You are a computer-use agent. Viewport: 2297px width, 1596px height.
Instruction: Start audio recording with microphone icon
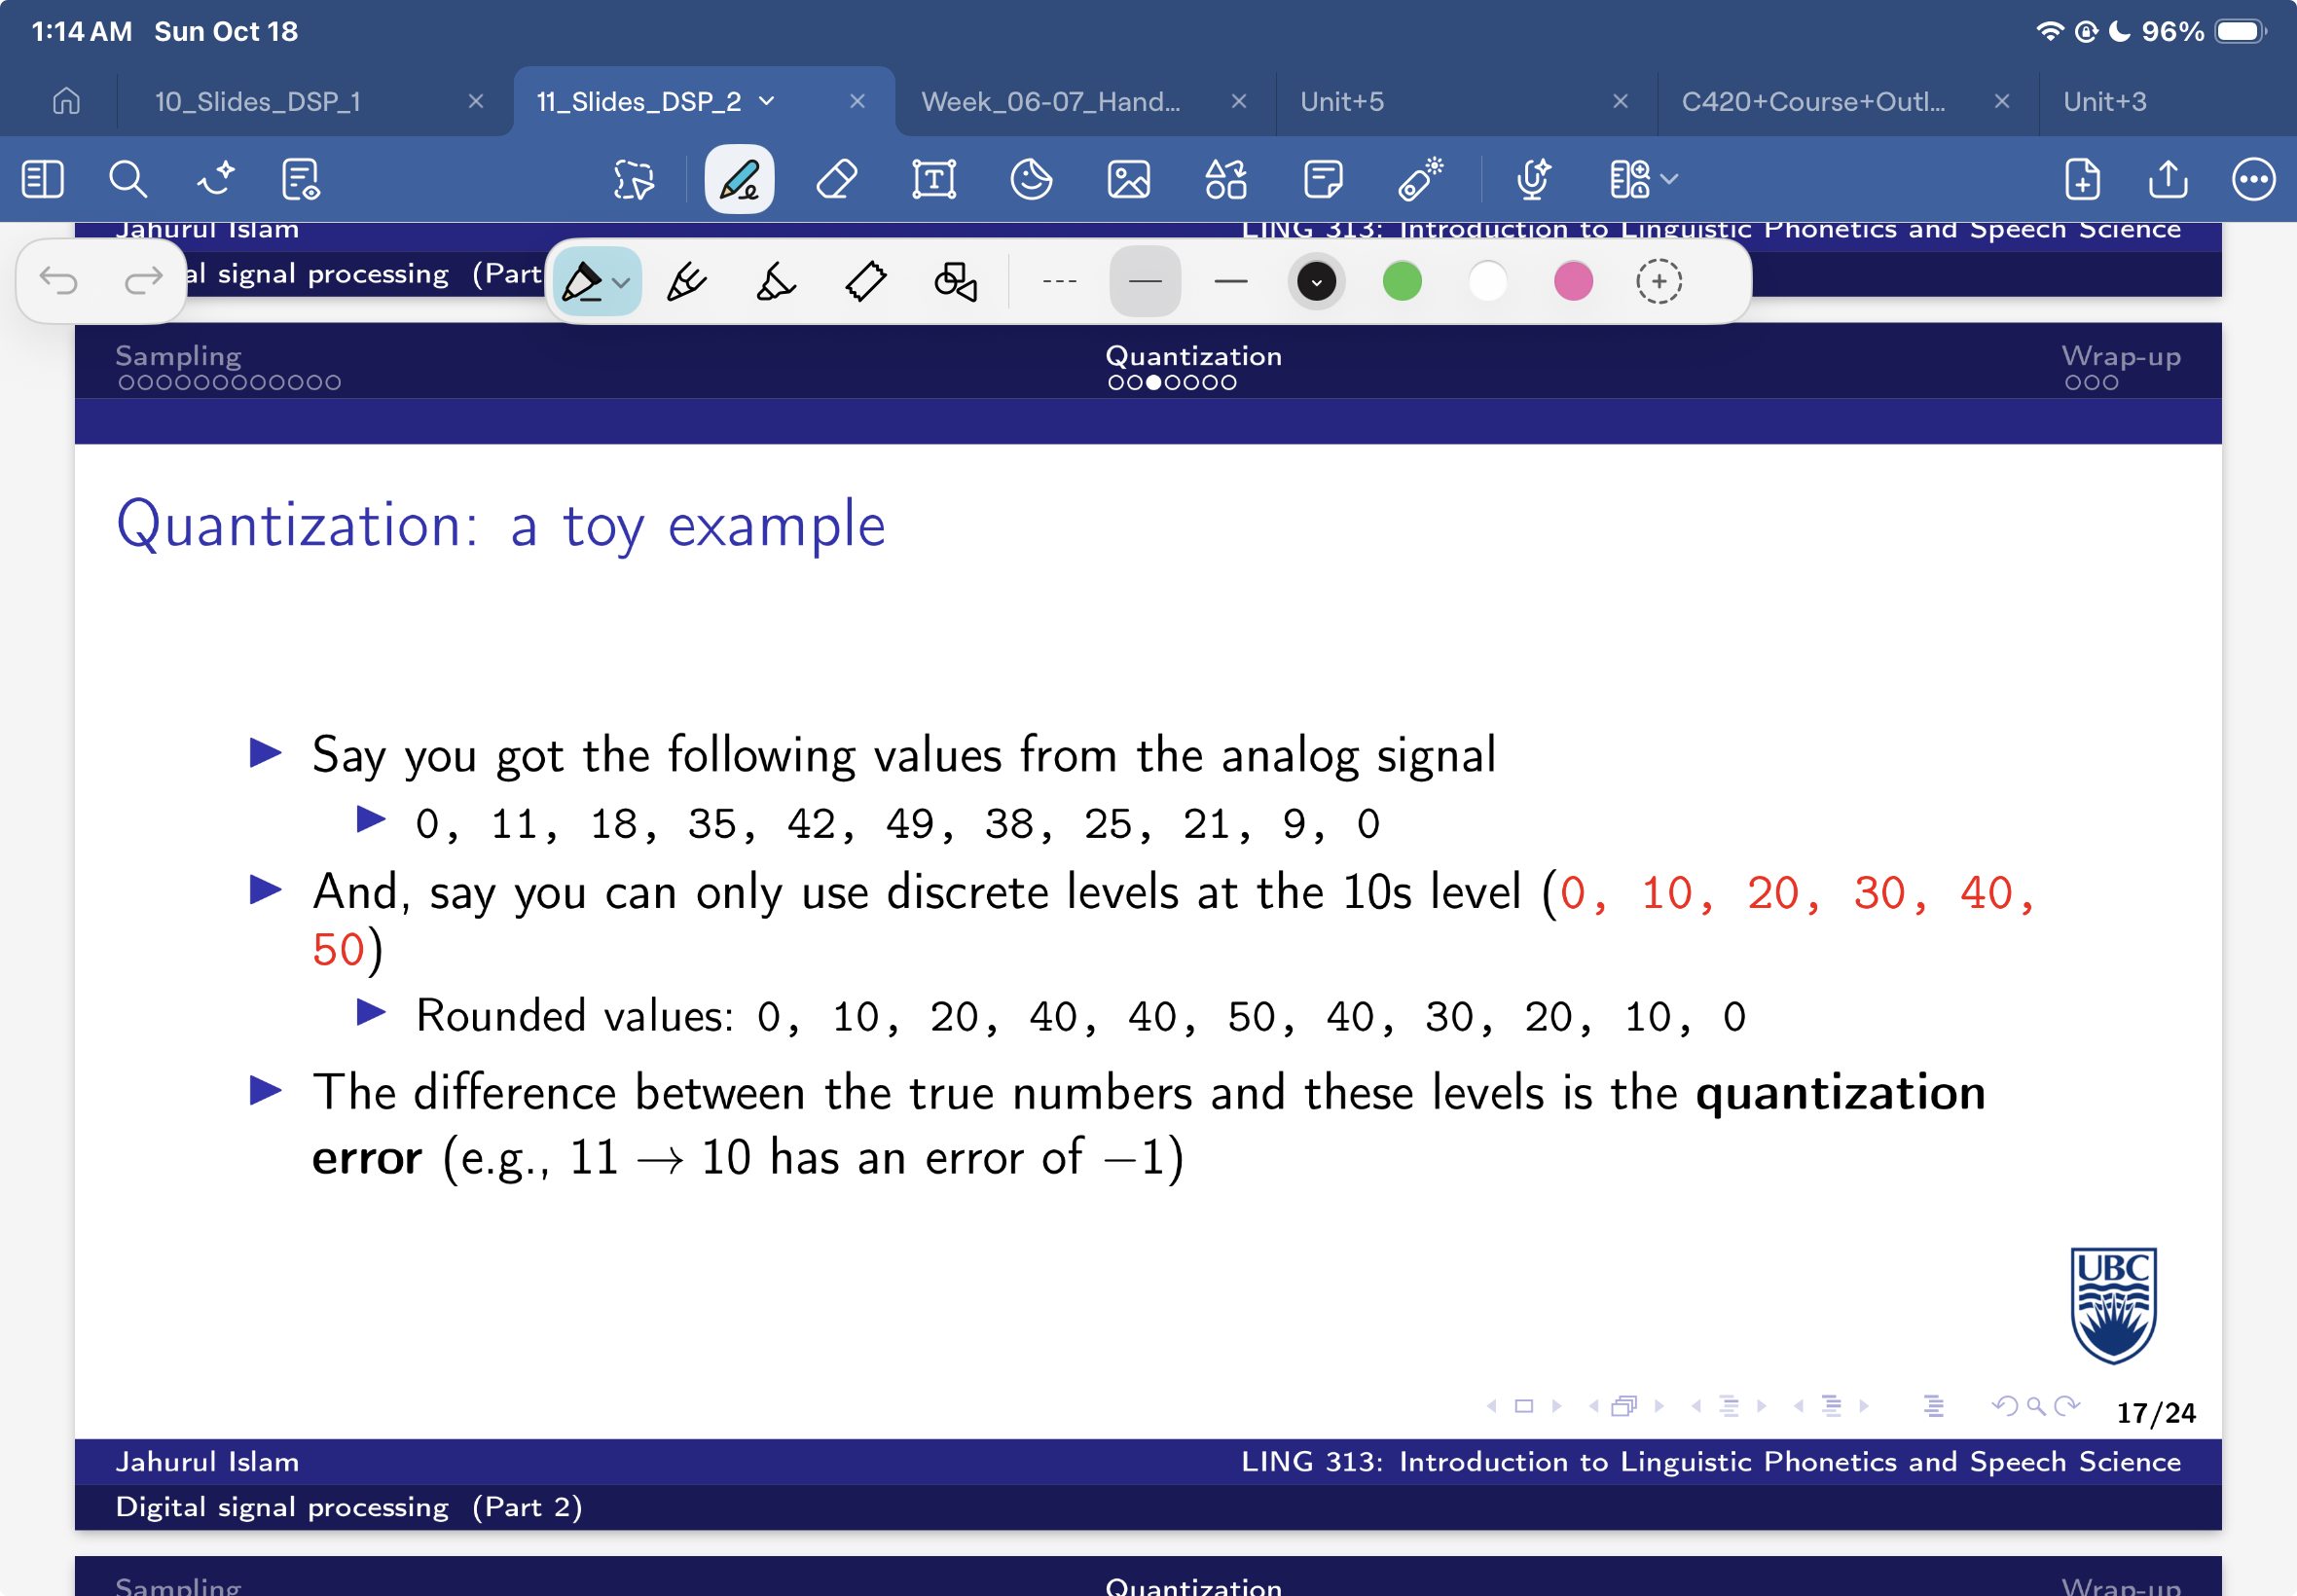pos(1533,180)
